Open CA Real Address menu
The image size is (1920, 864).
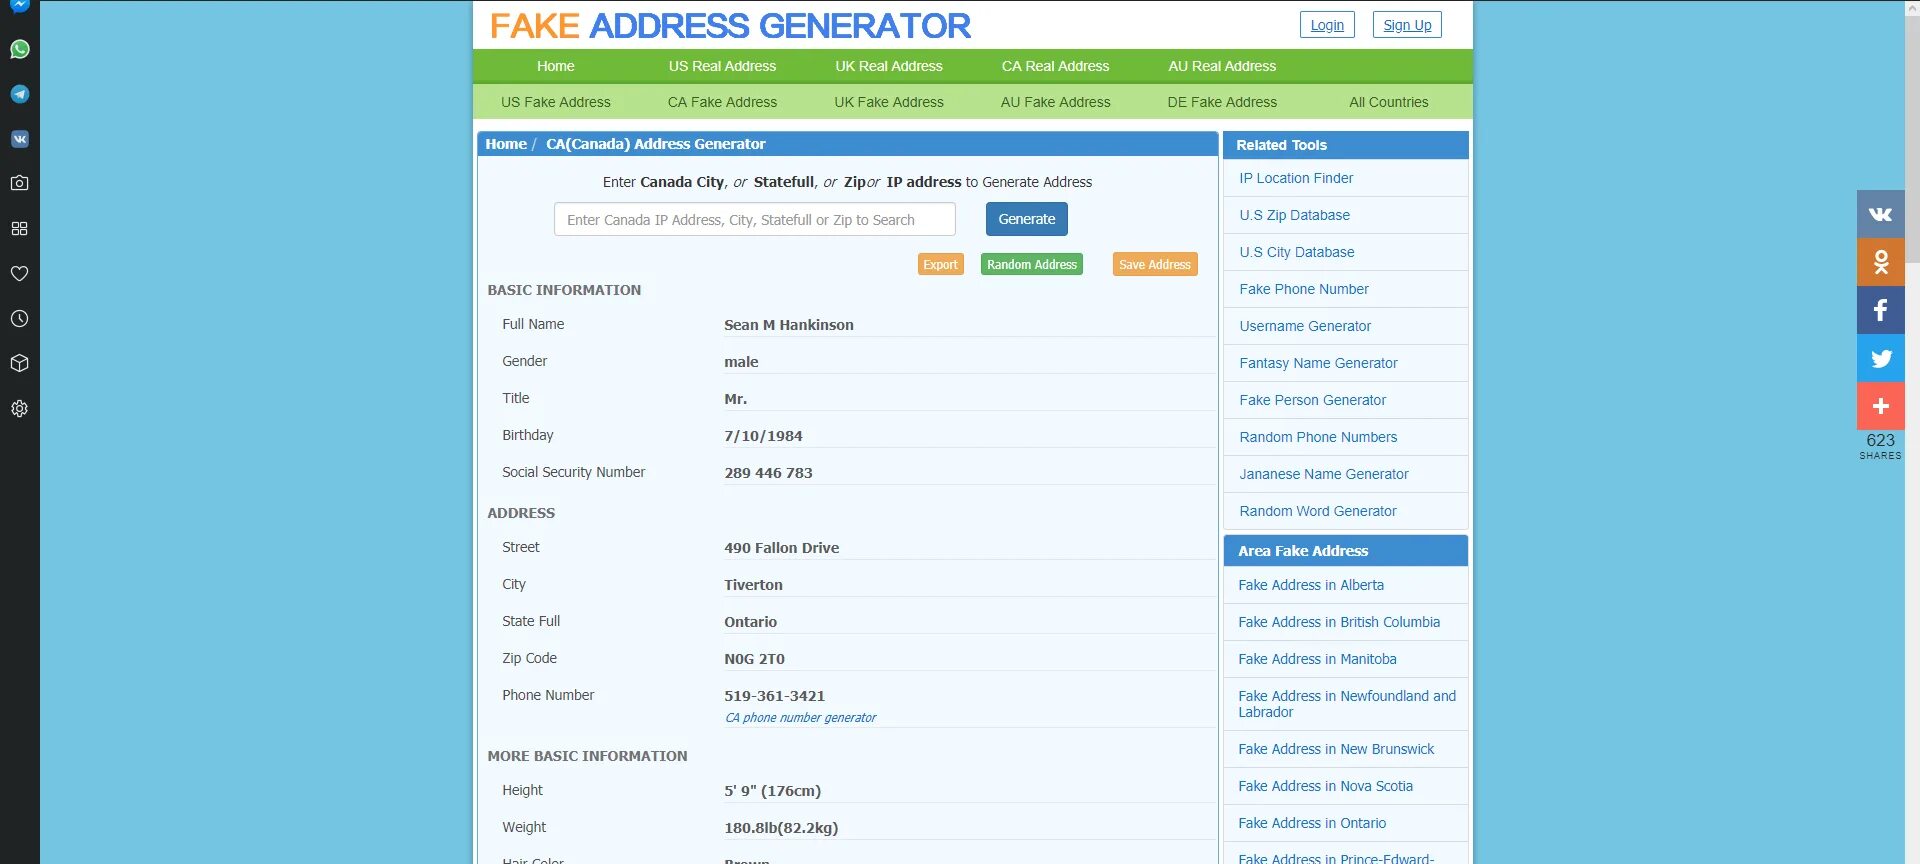coord(1055,66)
